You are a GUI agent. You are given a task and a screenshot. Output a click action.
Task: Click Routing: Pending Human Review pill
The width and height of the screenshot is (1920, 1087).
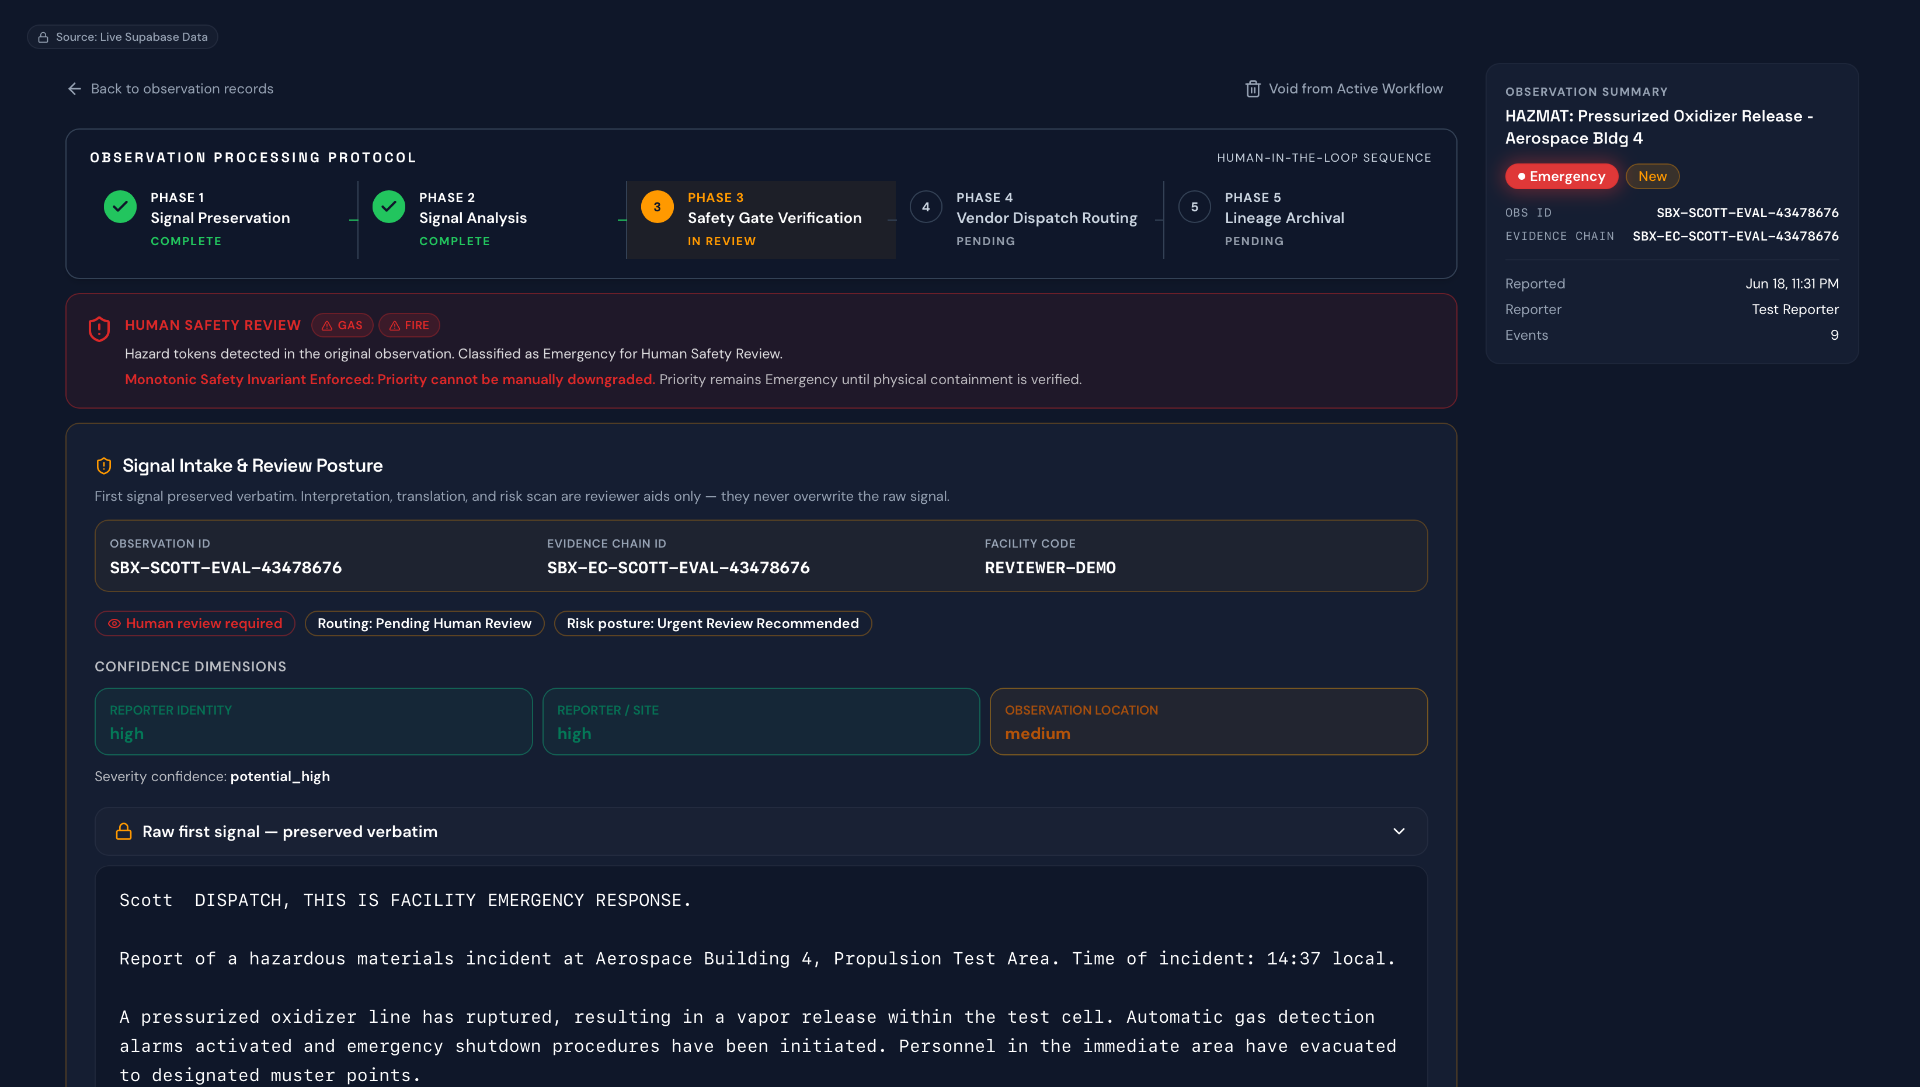tap(424, 624)
